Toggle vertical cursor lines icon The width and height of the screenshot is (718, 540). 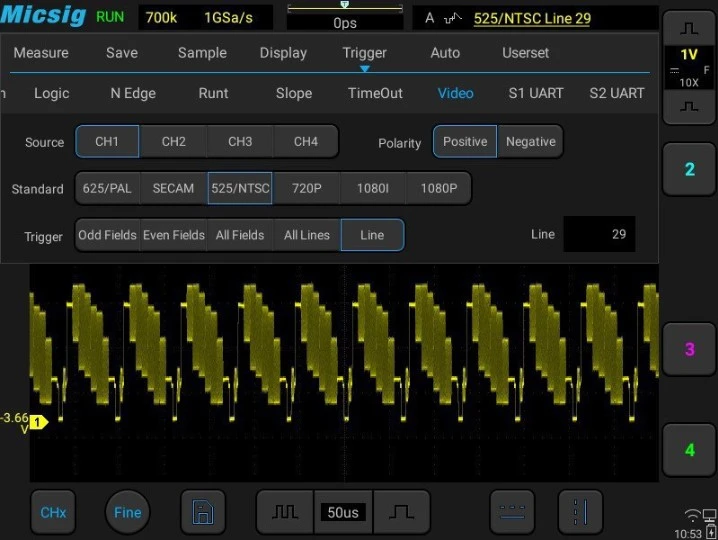(x=580, y=512)
